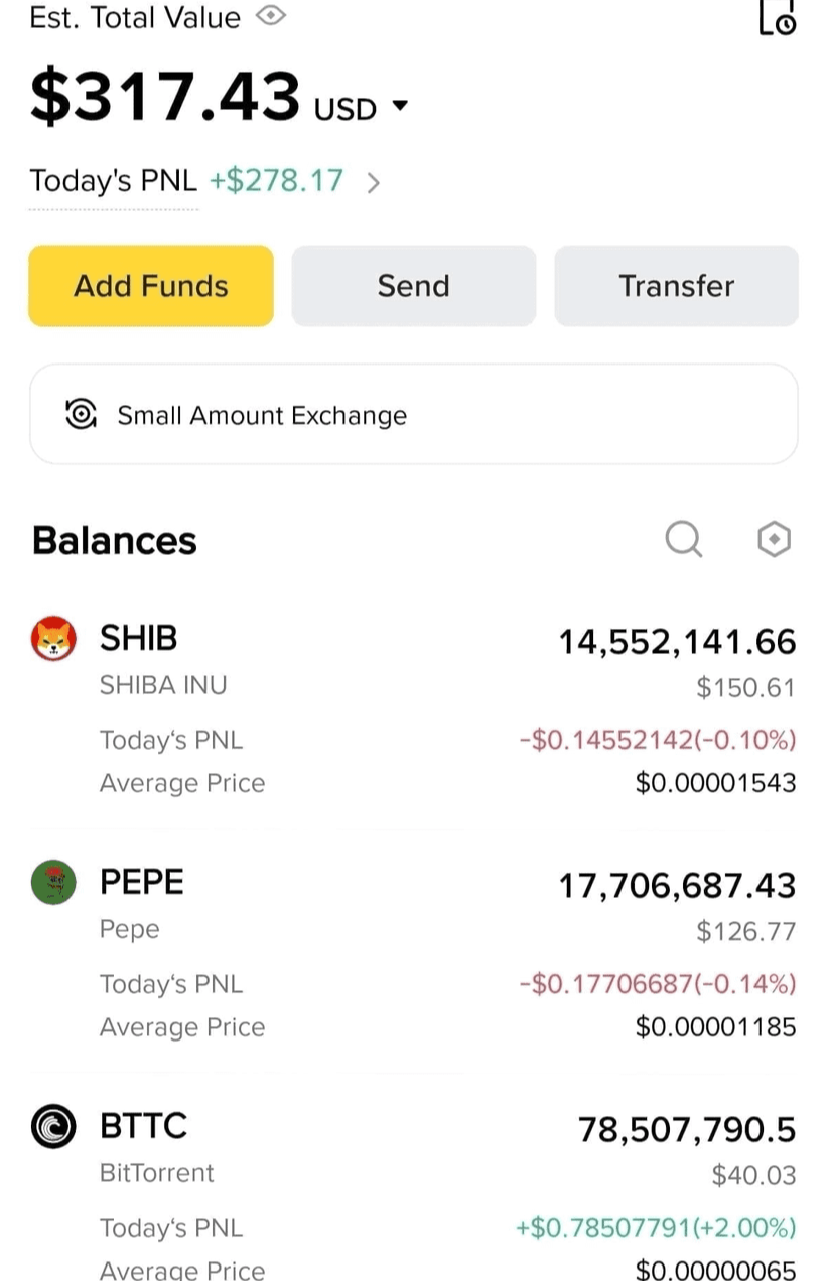Tap the Add Funds button
828x1281 pixels.
151,286
